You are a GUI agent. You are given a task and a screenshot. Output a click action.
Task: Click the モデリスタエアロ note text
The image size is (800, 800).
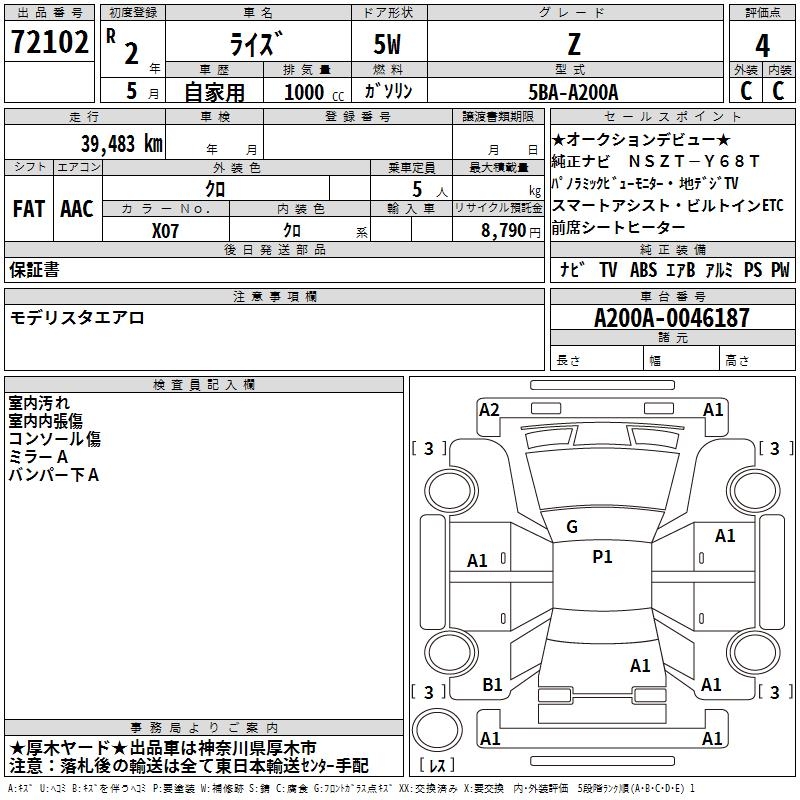[77, 318]
